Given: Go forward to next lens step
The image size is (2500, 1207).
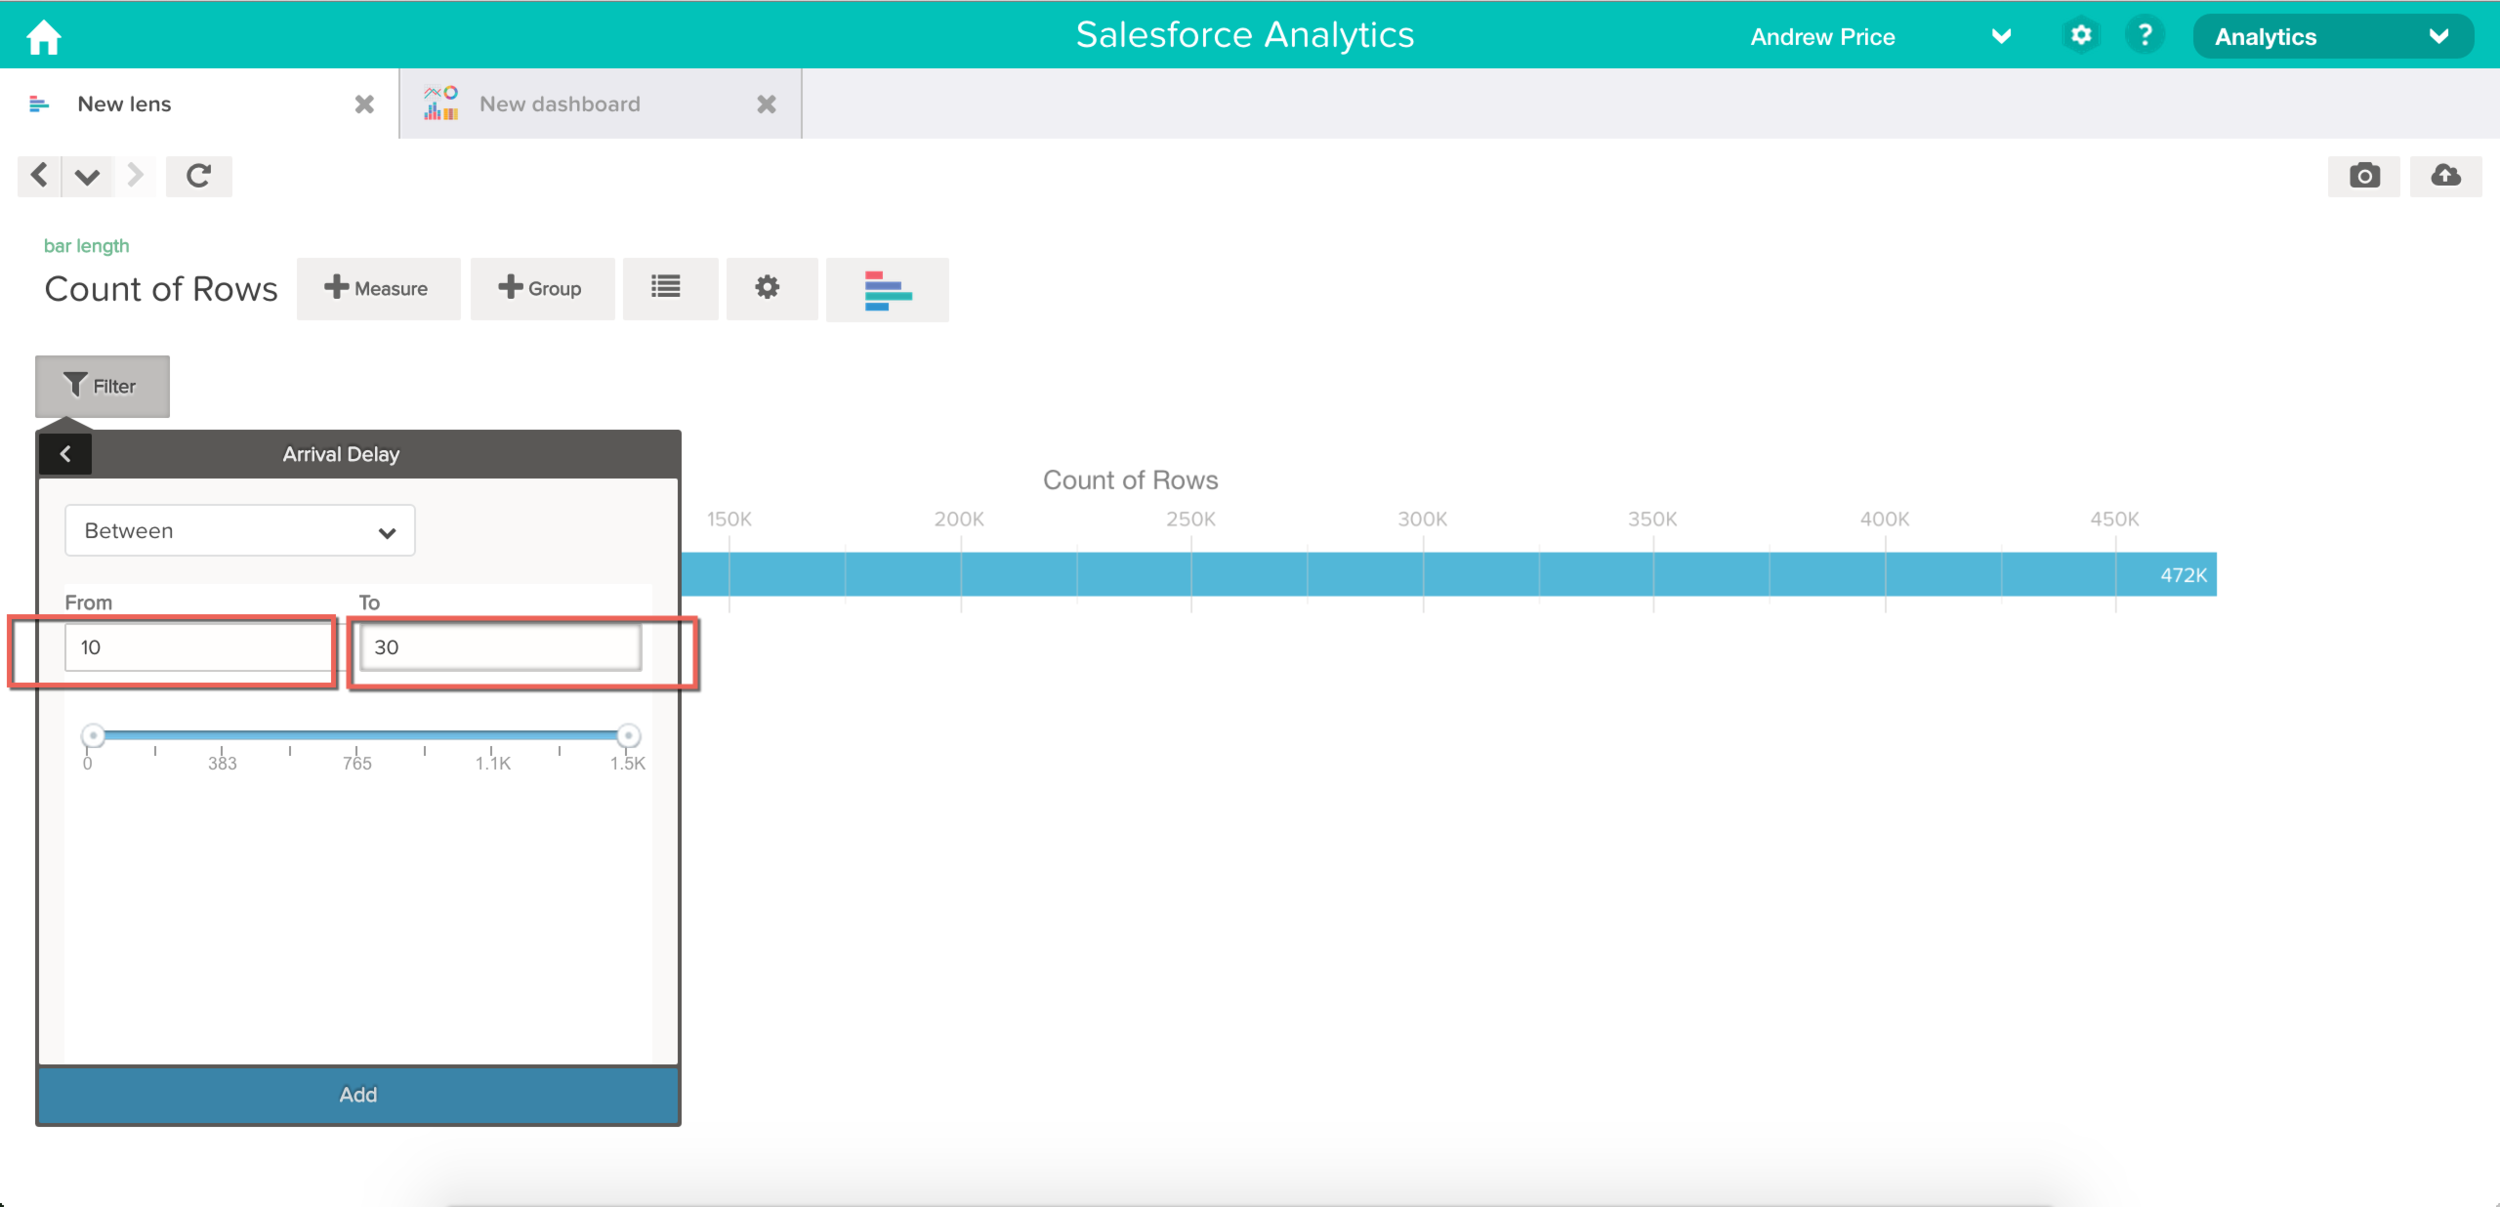Looking at the screenshot, I should [x=135, y=176].
